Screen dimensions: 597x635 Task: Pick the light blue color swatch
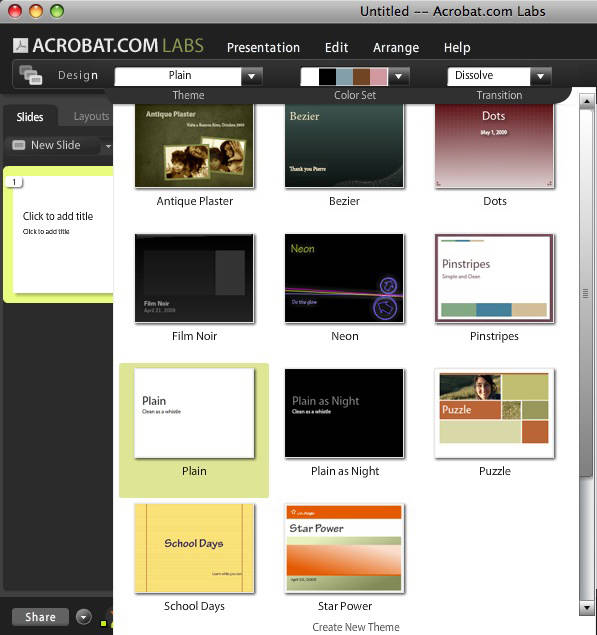345,77
